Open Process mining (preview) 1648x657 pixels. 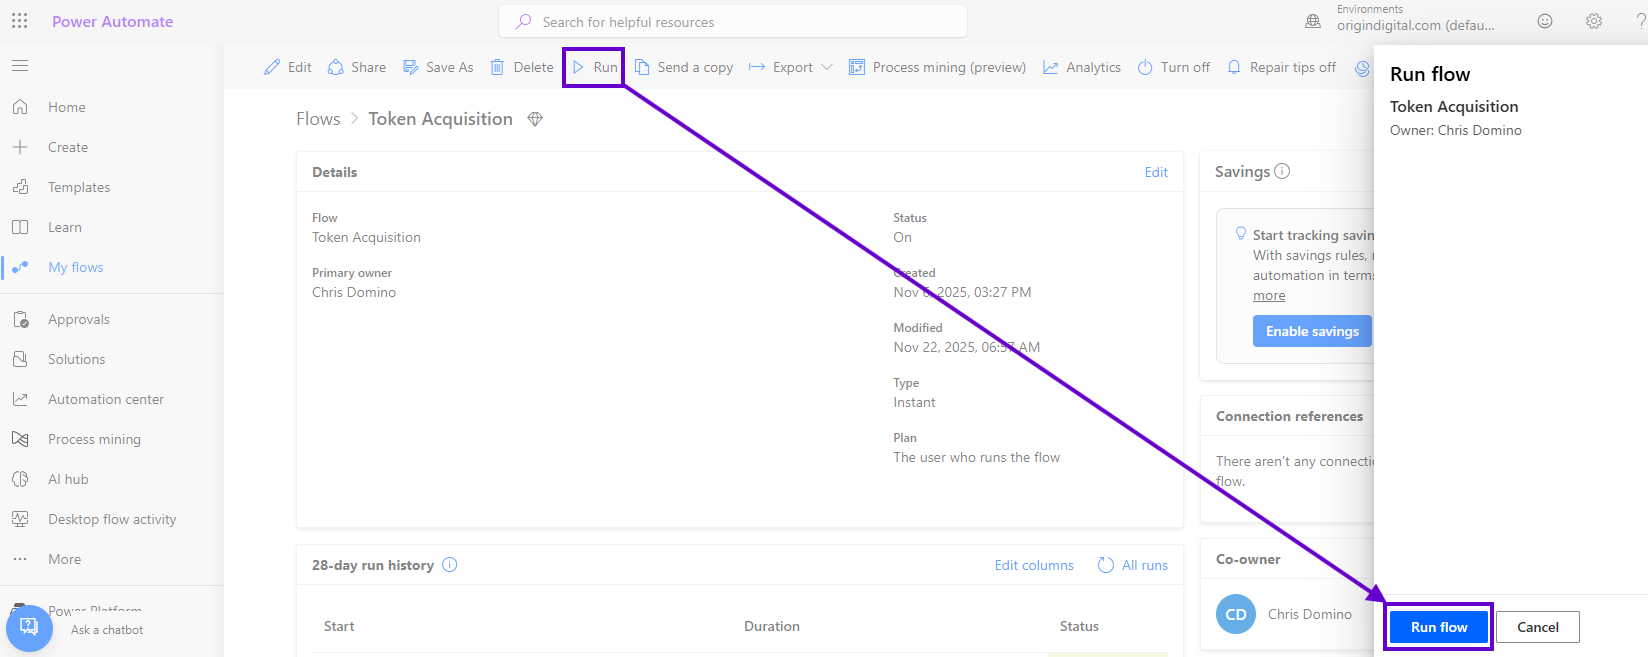pyautogui.click(x=937, y=67)
